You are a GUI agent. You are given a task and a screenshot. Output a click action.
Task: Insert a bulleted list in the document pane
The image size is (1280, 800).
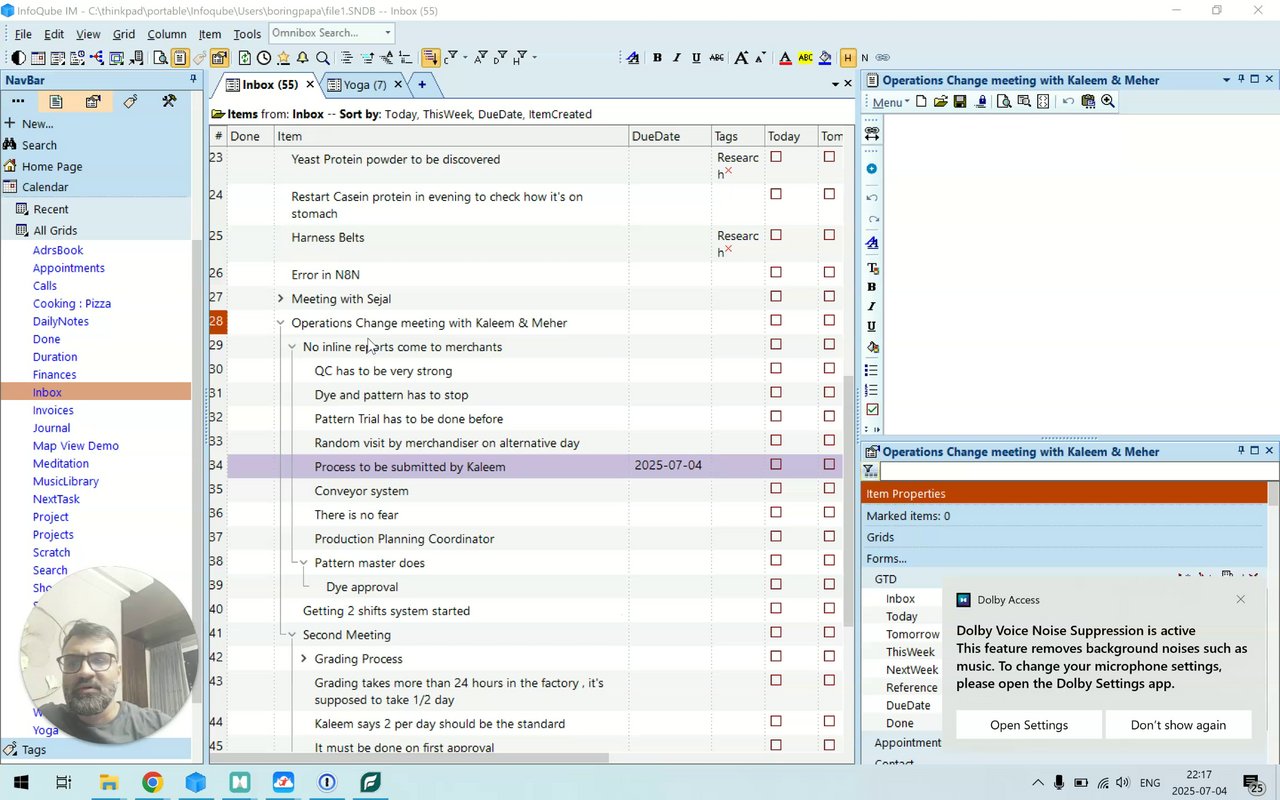coord(872,370)
